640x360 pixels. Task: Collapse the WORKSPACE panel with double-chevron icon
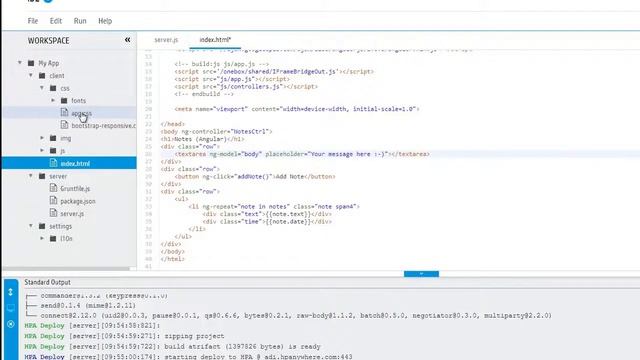coord(127,40)
